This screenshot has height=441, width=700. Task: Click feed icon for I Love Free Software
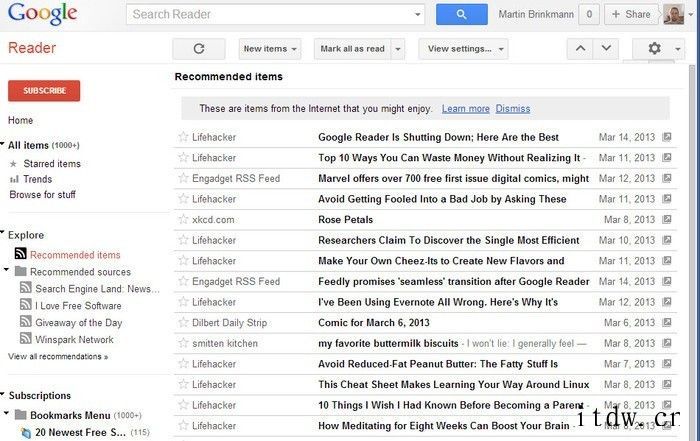pos(25,304)
